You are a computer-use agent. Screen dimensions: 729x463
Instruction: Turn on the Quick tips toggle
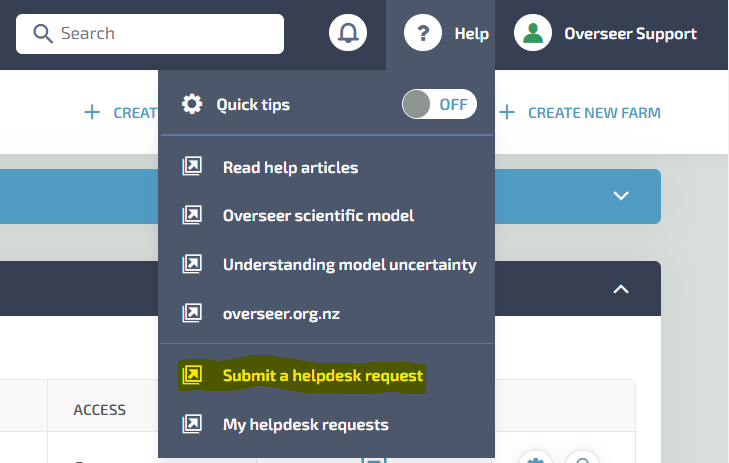click(x=439, y=104)
